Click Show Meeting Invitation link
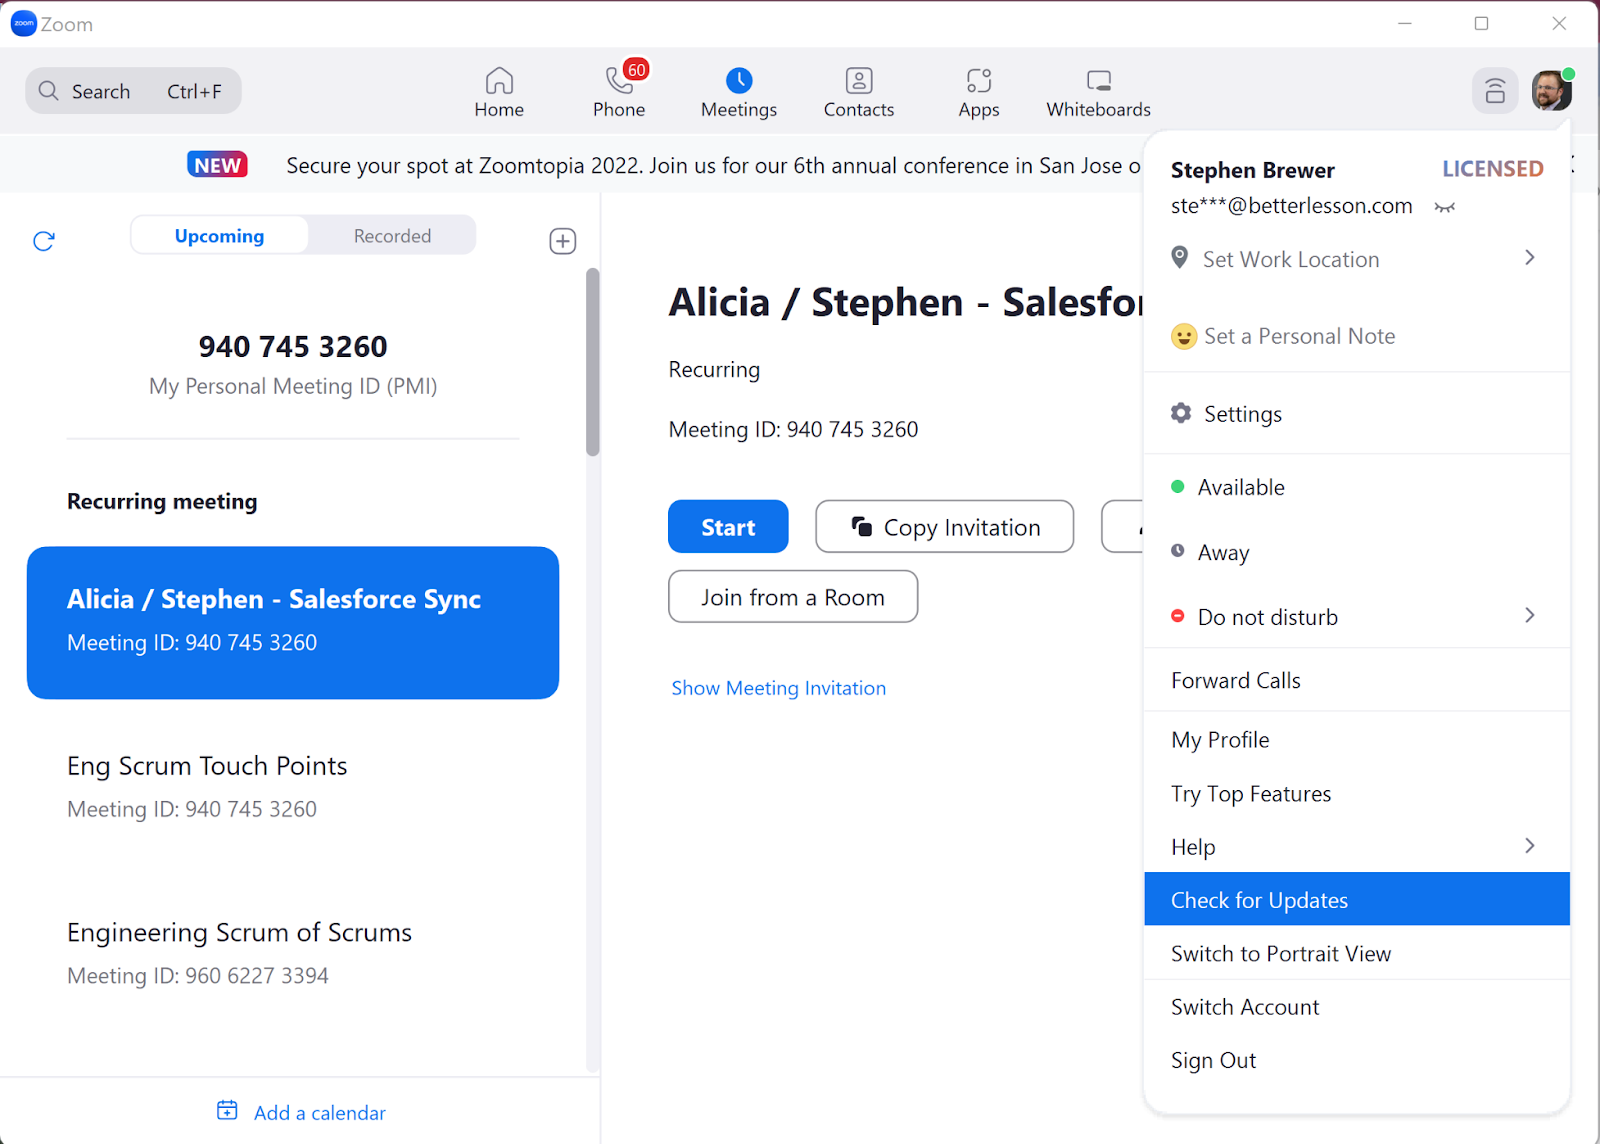The height and width of the screenshot is (1144, 1600). click(778, 688)
